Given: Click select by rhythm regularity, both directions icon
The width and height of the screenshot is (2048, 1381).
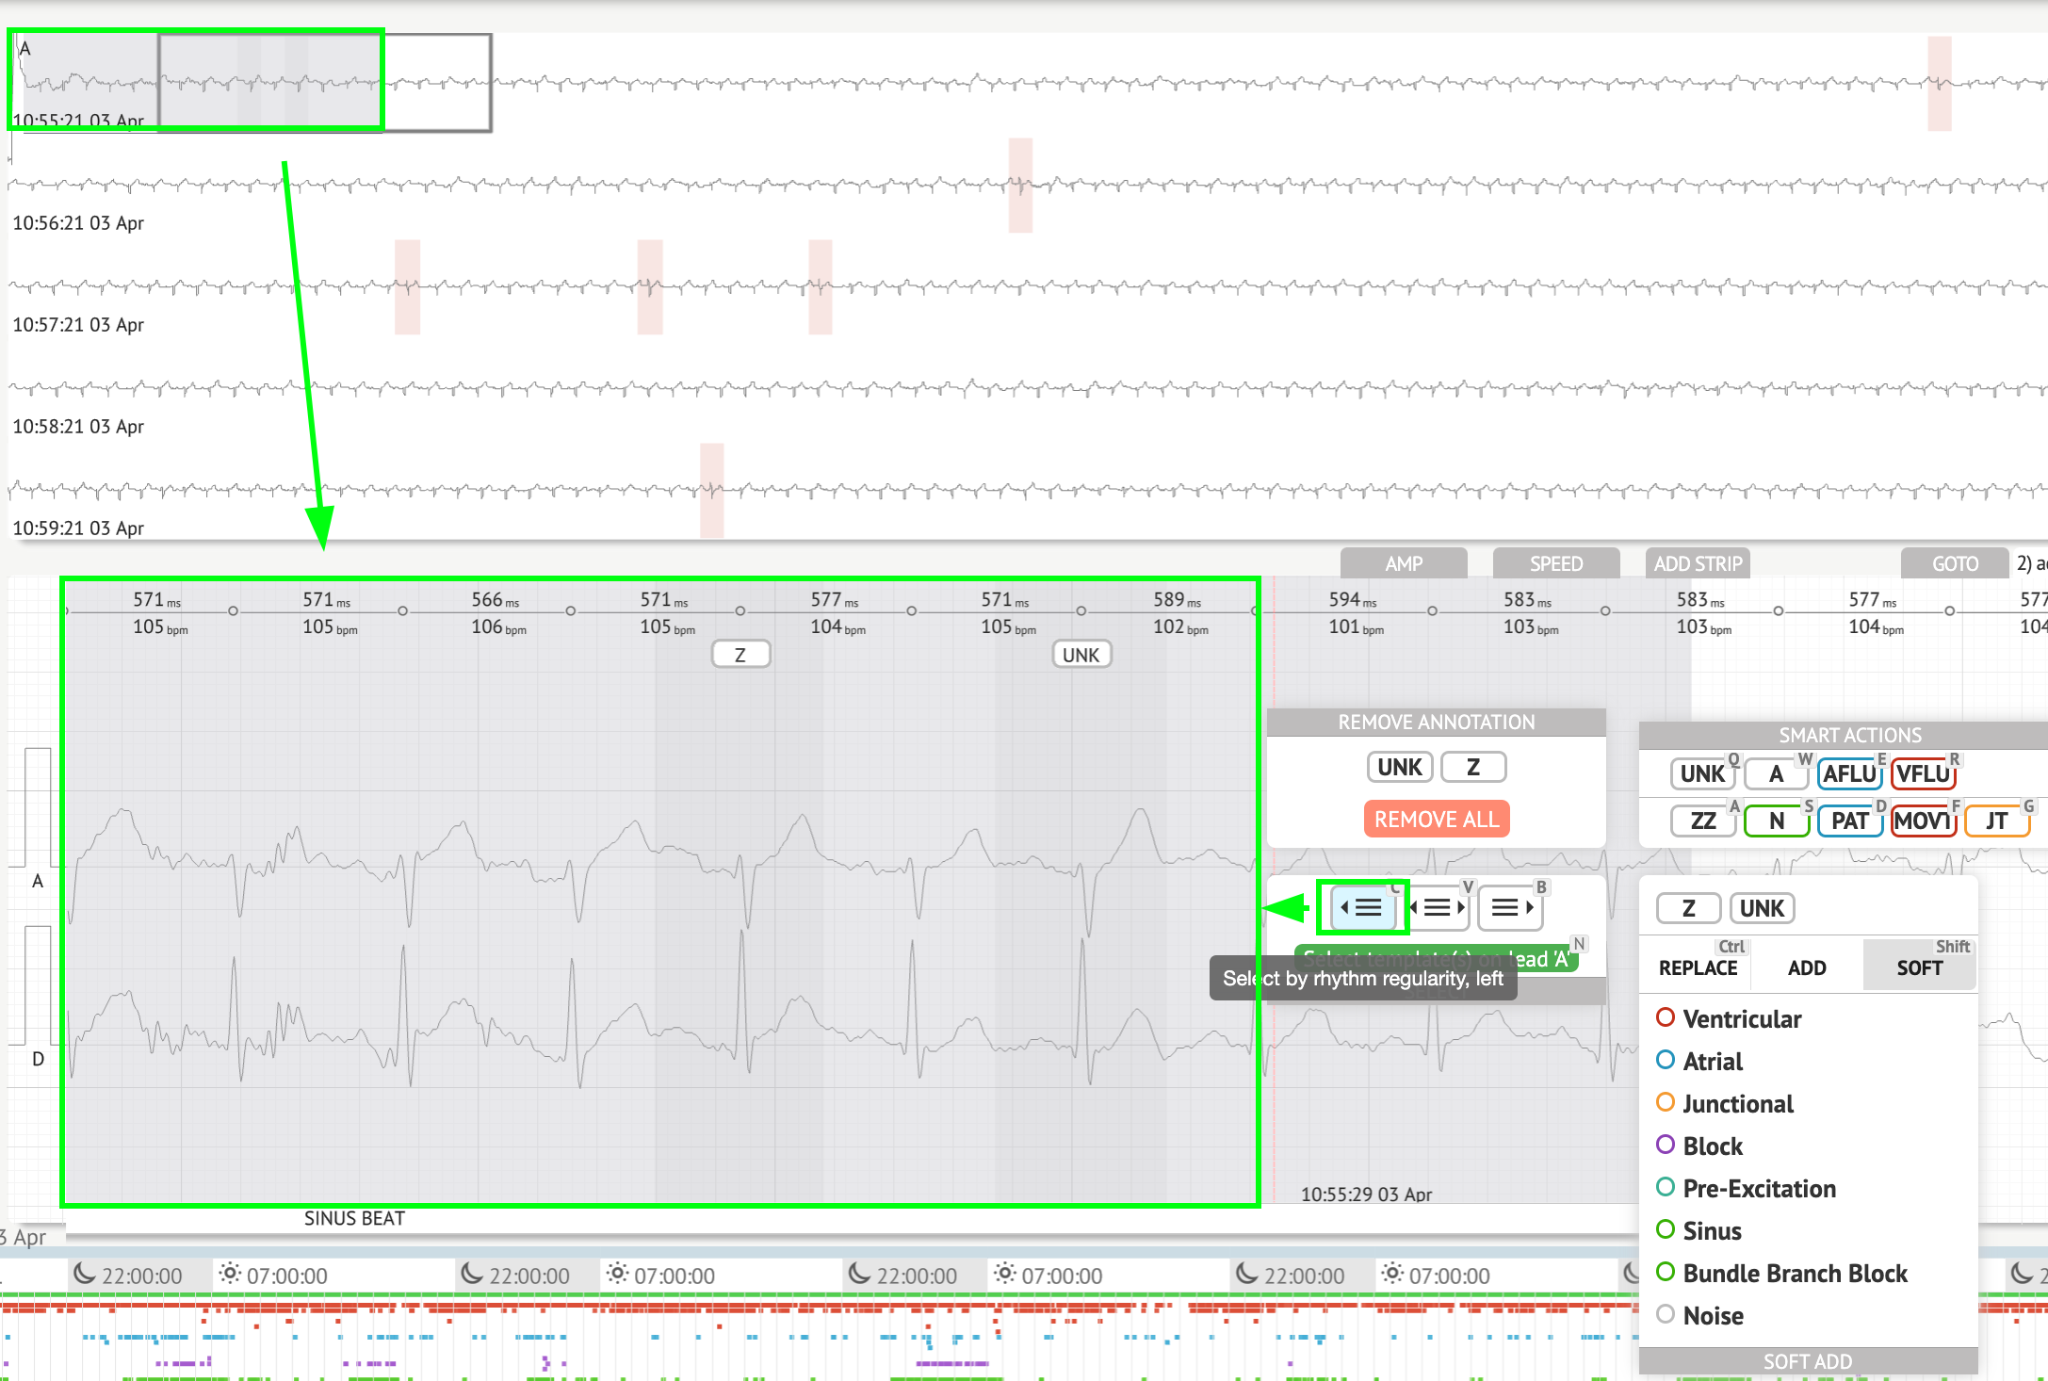Looking at the screenshot, I should click(1437, 907).
